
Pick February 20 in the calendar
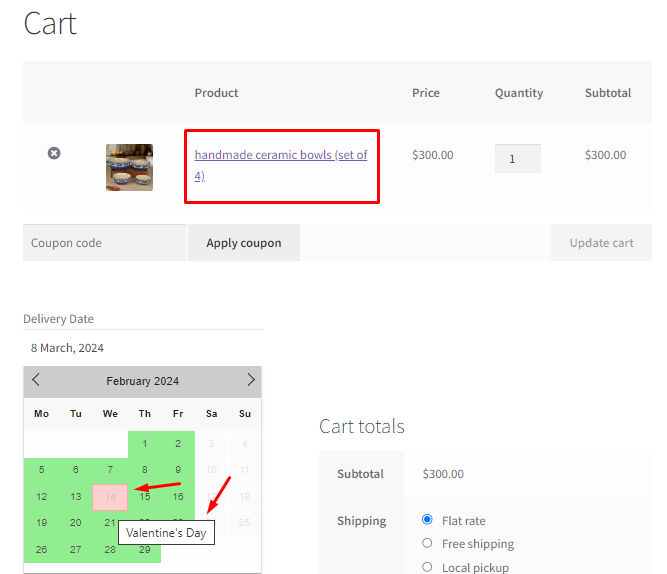75,523
